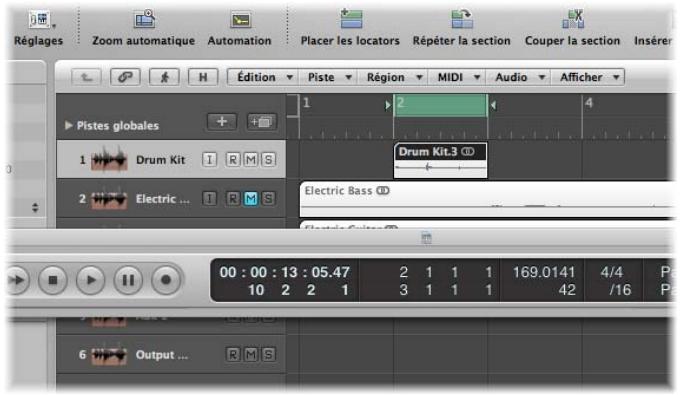Toggle the Automation toolbar icon
682x395 pixels.
click(240, 20)
